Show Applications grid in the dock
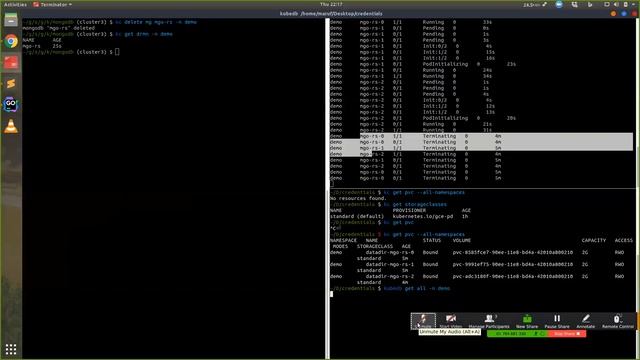Screen dimensions: 640x360 [11, 349]
